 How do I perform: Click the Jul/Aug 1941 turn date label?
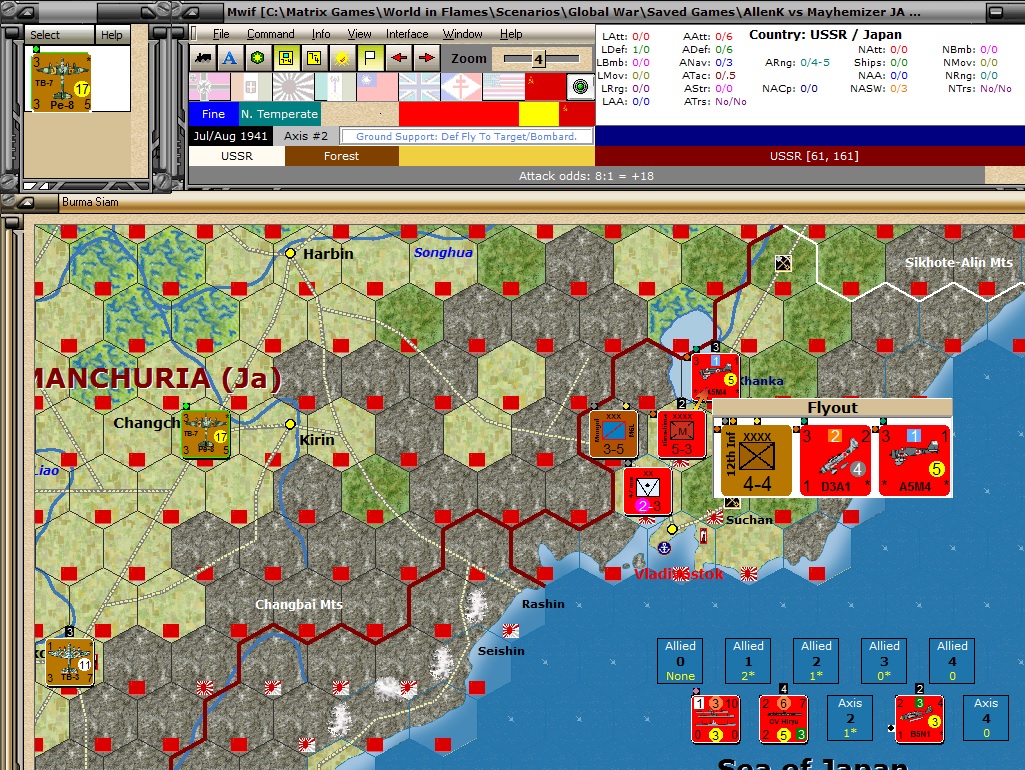click(x=230, y=136)
